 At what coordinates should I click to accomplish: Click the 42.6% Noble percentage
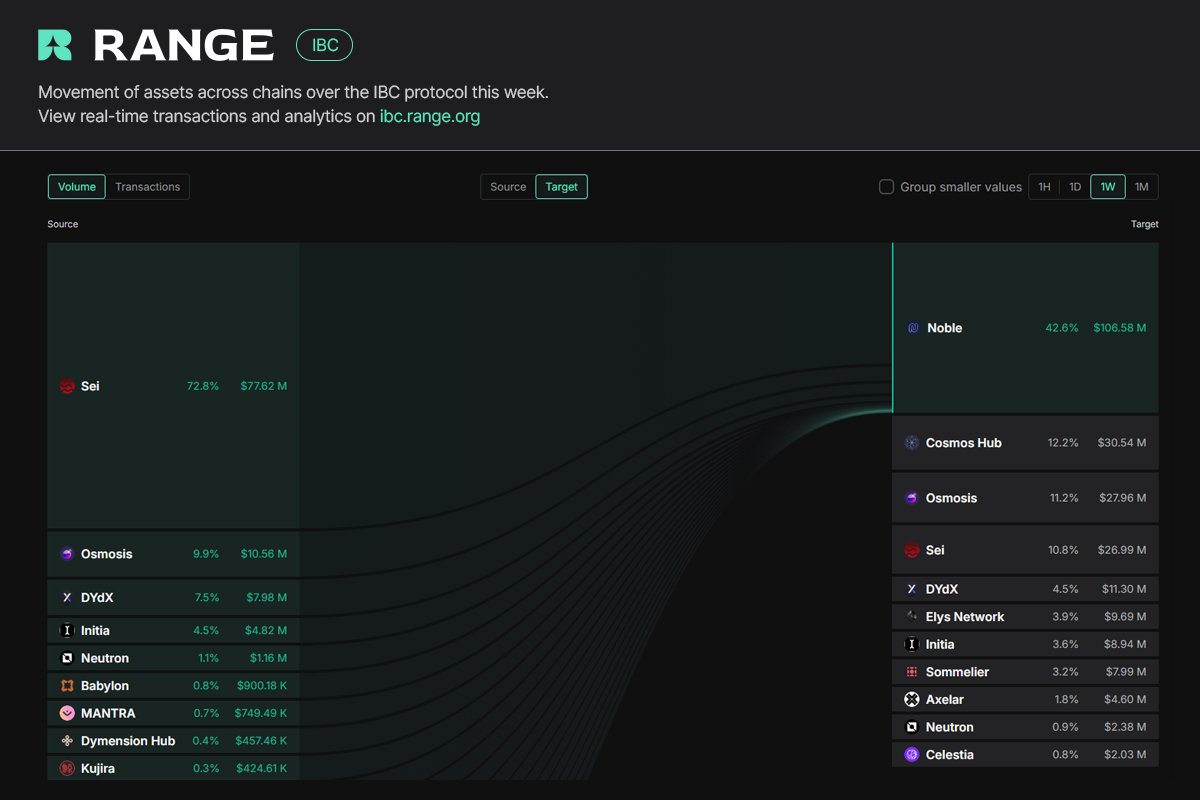(x=1062, y=328)
